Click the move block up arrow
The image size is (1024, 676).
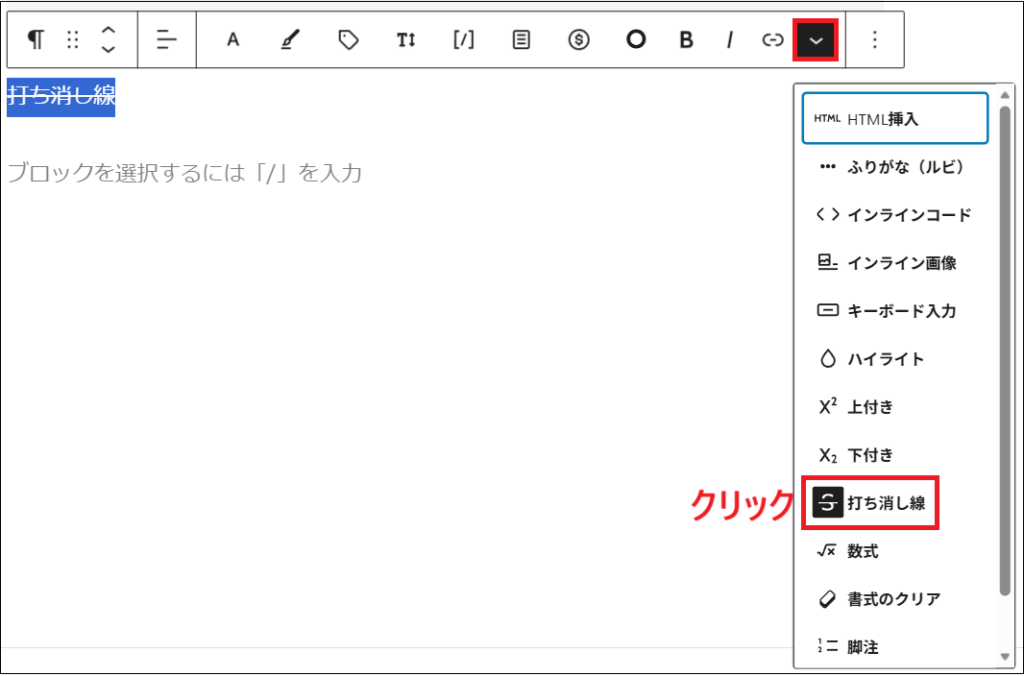(108, 31)
